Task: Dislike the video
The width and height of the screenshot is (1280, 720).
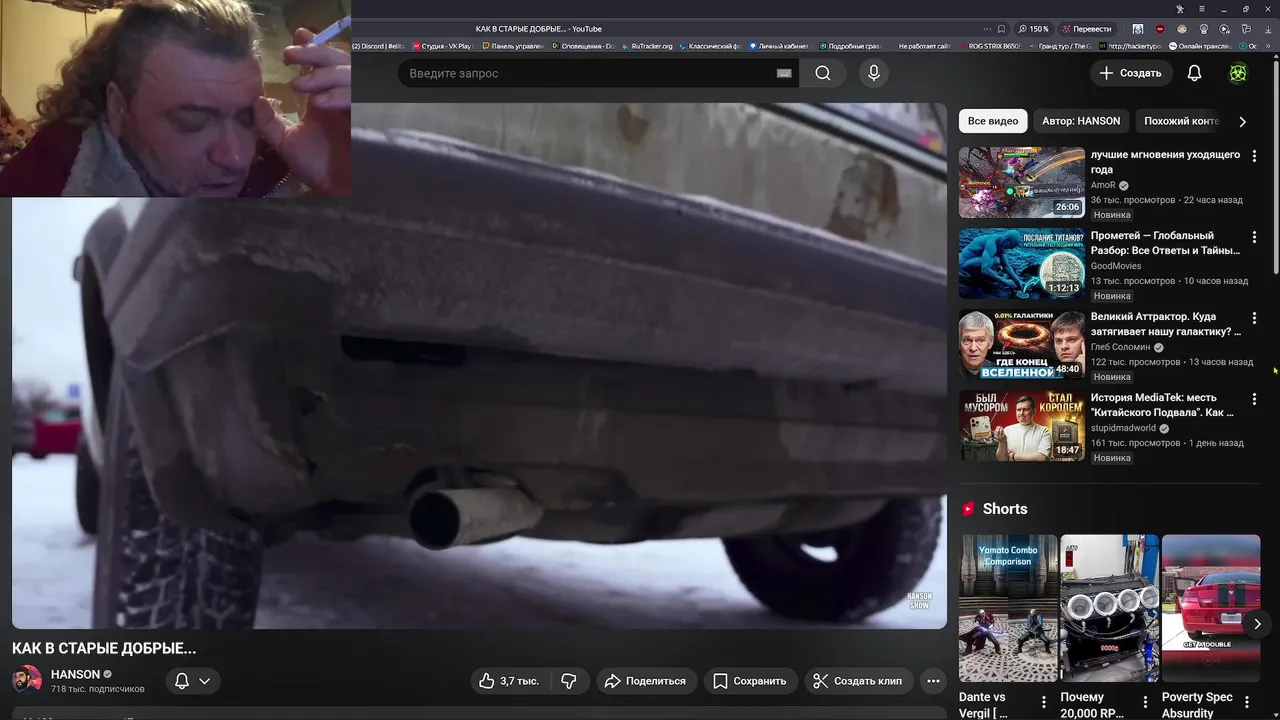Action: 569,681
